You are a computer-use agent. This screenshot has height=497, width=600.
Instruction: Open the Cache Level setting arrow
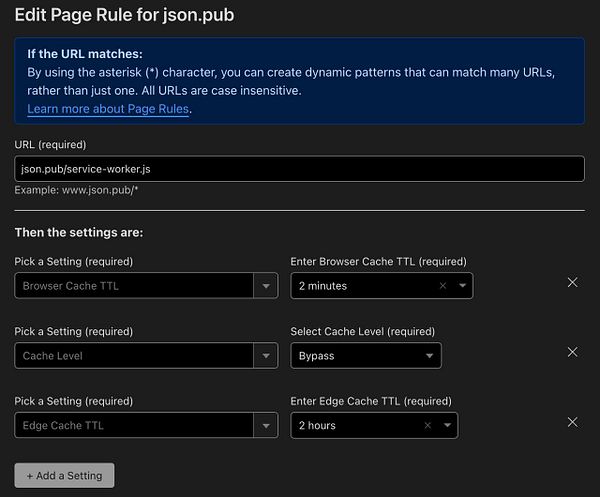point(266,355)
